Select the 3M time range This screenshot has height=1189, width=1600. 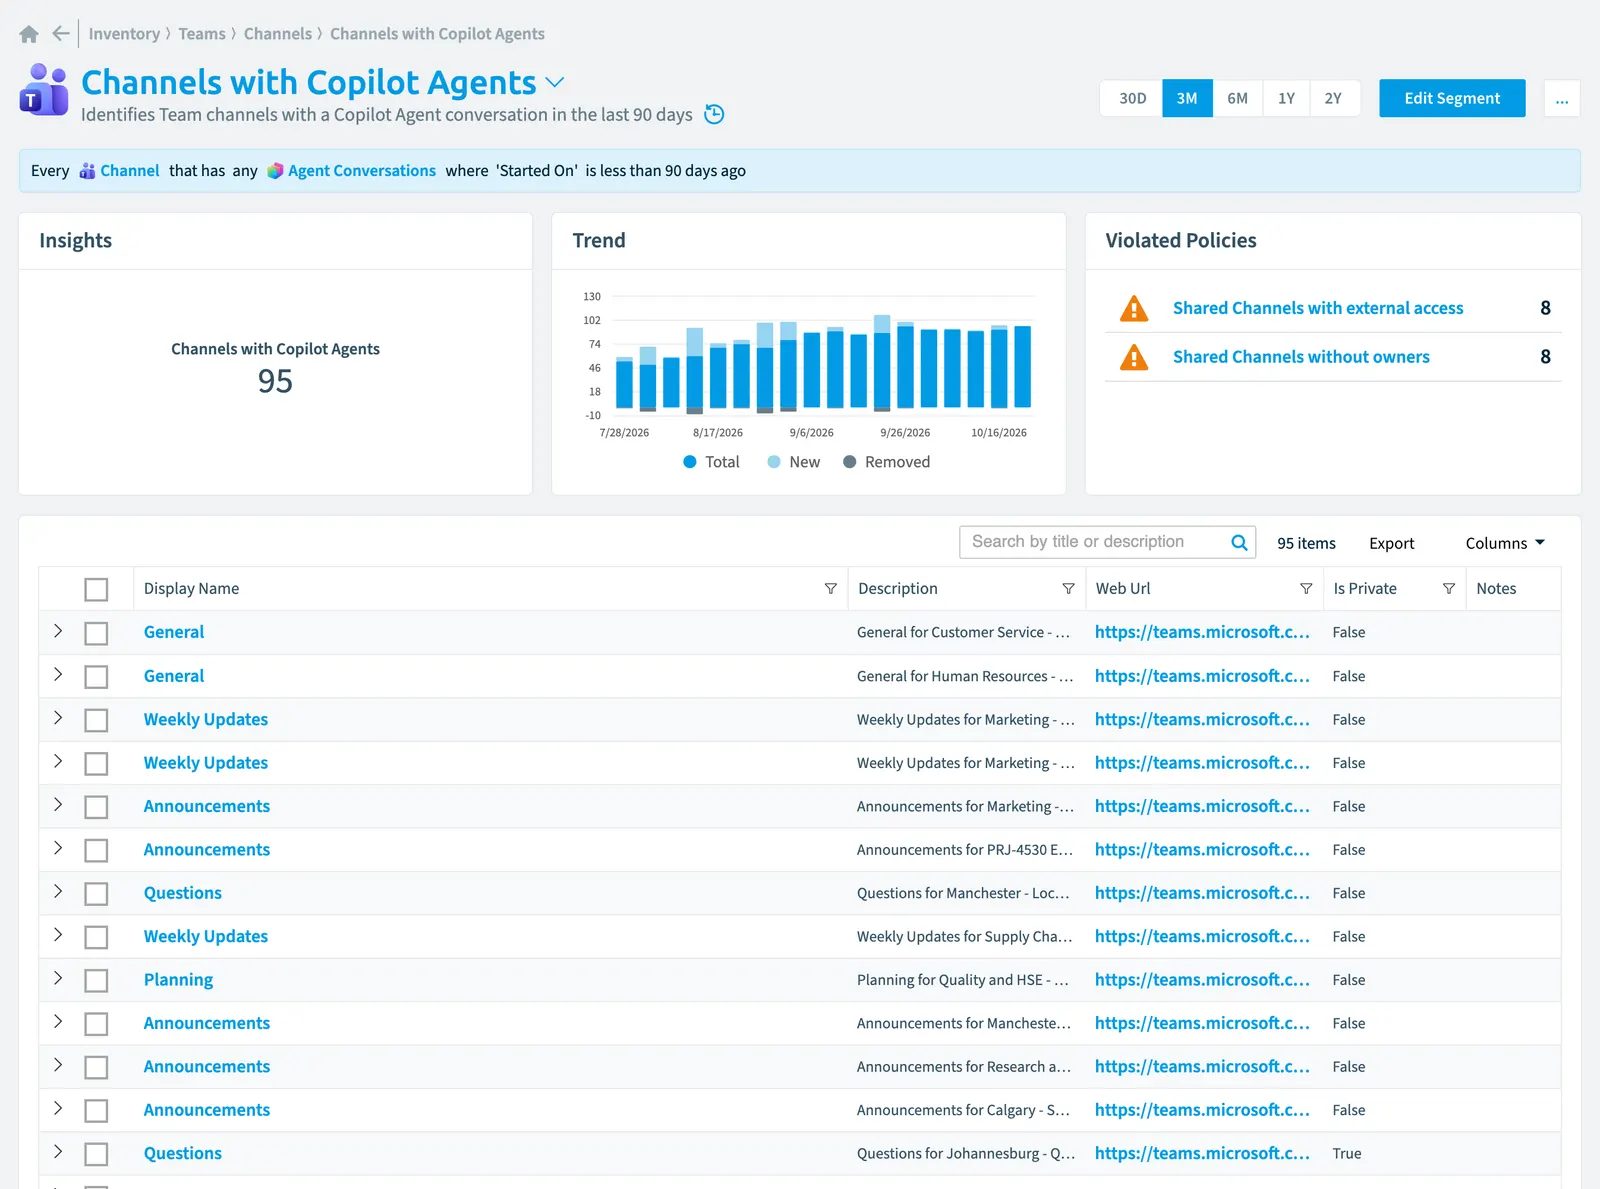click(x=1187, y=98)
